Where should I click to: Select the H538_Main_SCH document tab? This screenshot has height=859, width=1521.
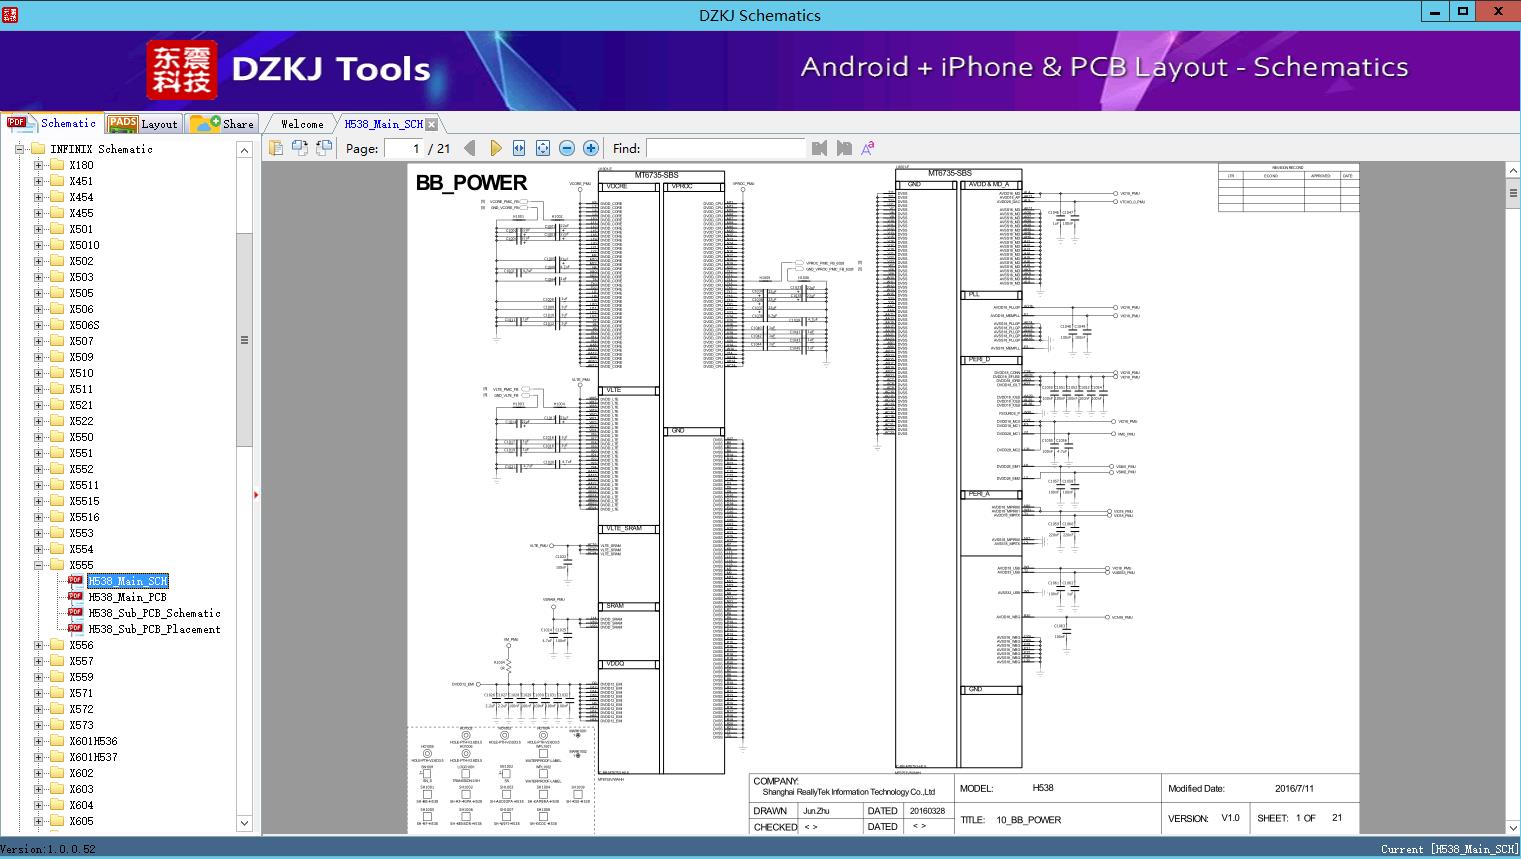384,124
